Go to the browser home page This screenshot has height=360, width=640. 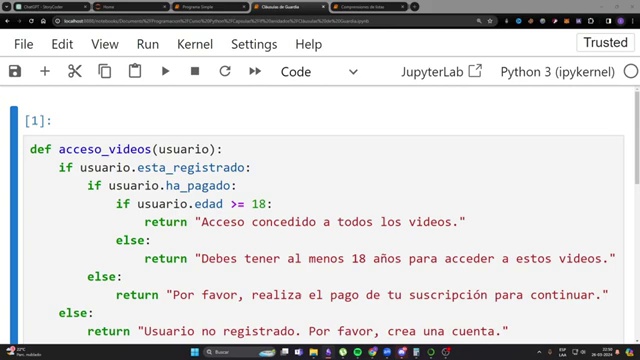(43, 21)
